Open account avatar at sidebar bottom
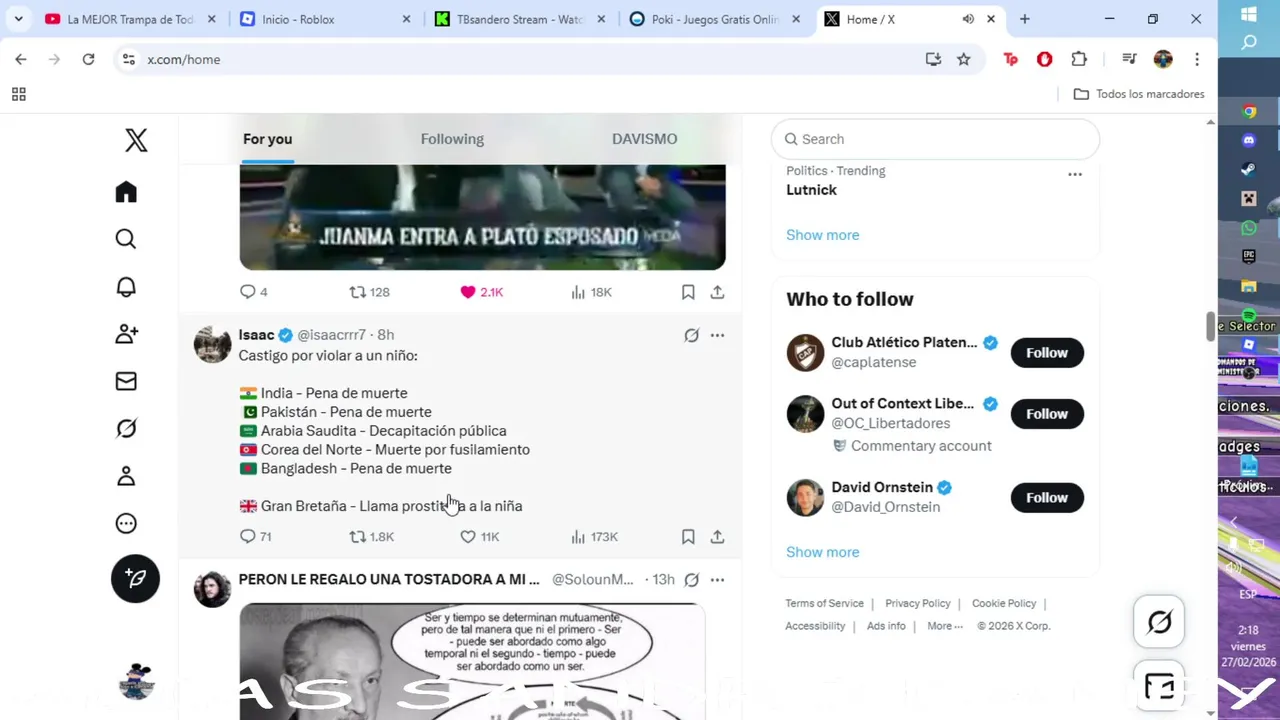Image resolution: width=1280 pixels, height=720 pixels. point(136,682)
